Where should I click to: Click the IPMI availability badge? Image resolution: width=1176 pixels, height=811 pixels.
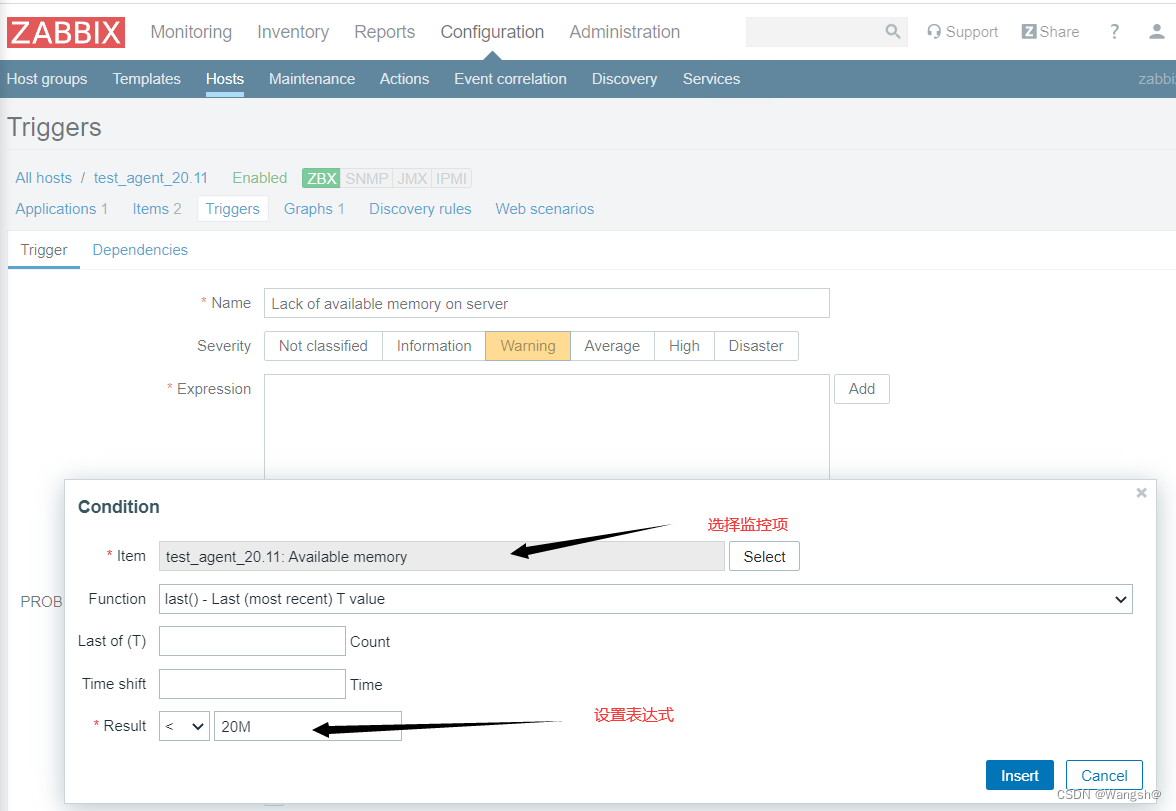click(x=452, y=179)
